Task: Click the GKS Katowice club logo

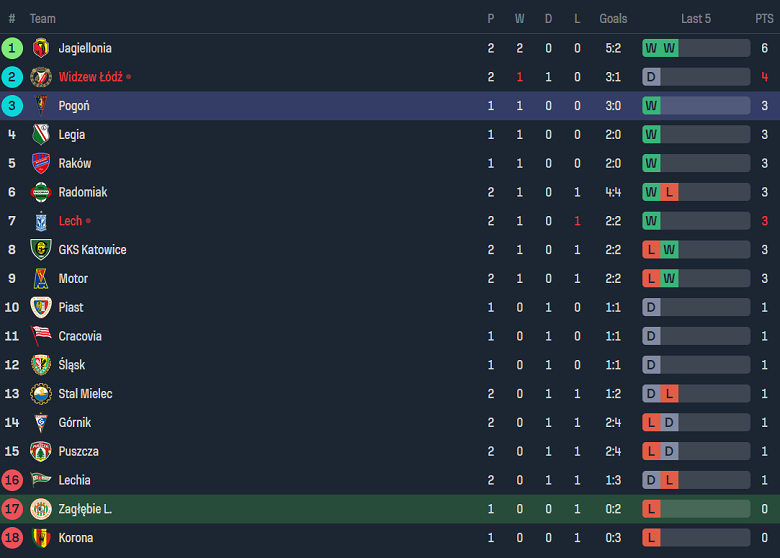Action: click(41, 250)
